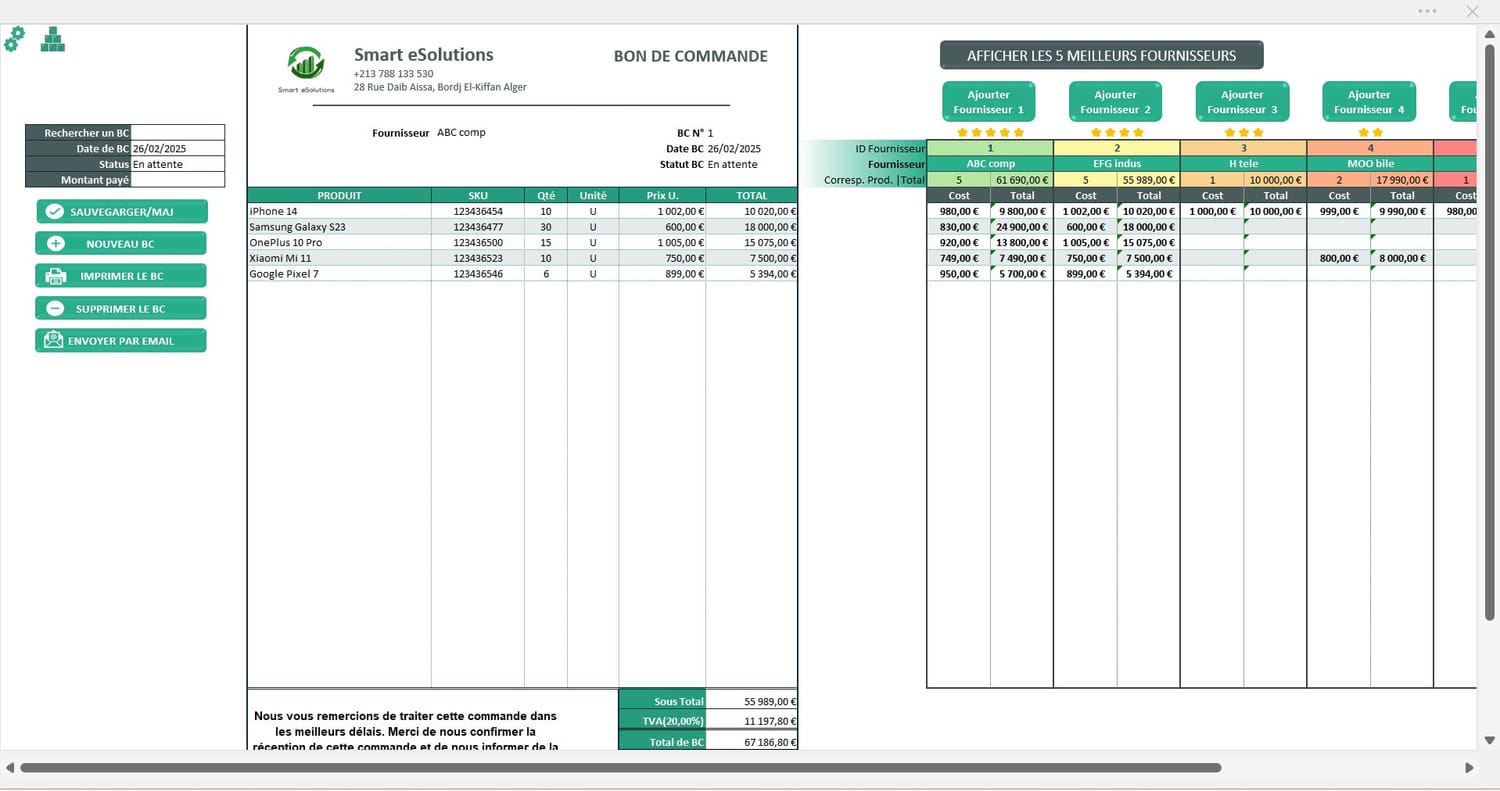Click the minus icon on SUPPRIMER LE BC
Image resolution: width=1500 pixels, height=791 pixels.
pos(56,309)
